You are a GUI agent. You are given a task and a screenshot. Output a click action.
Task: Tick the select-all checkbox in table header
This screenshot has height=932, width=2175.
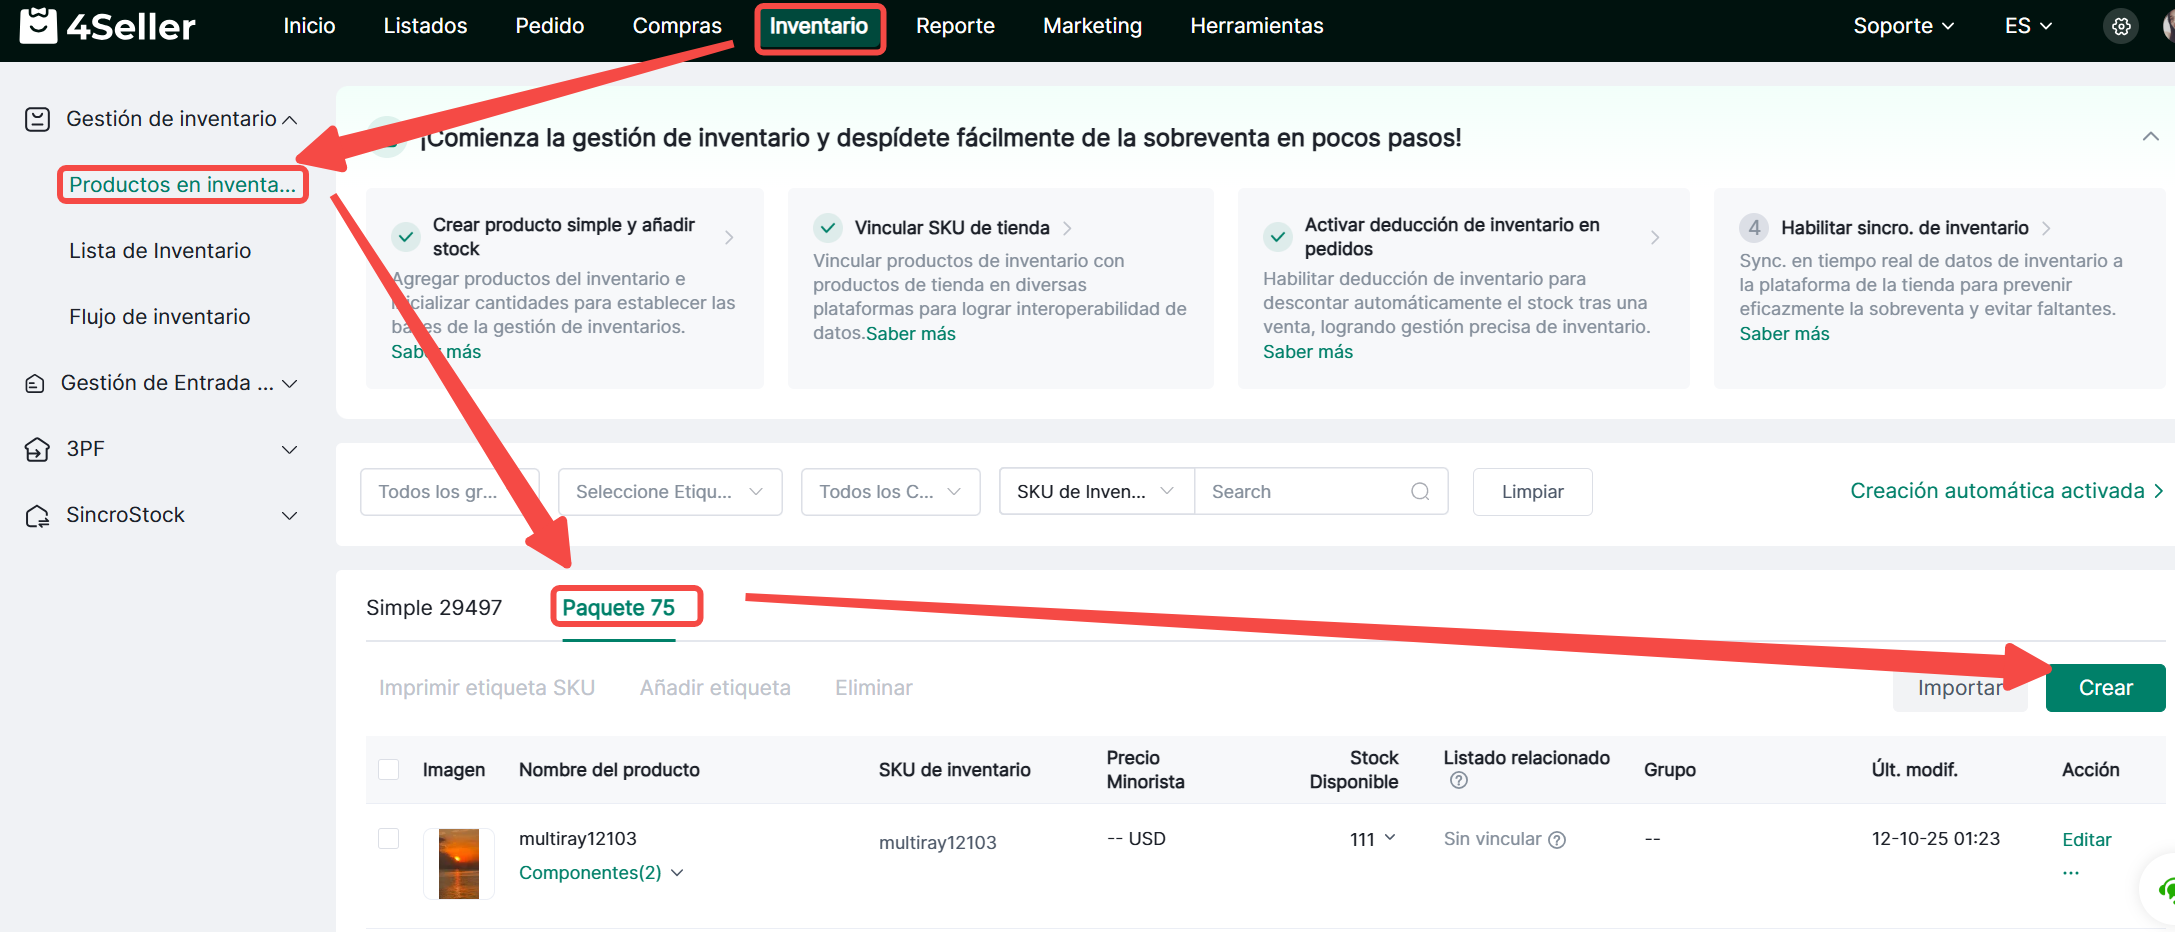[389, 769]
